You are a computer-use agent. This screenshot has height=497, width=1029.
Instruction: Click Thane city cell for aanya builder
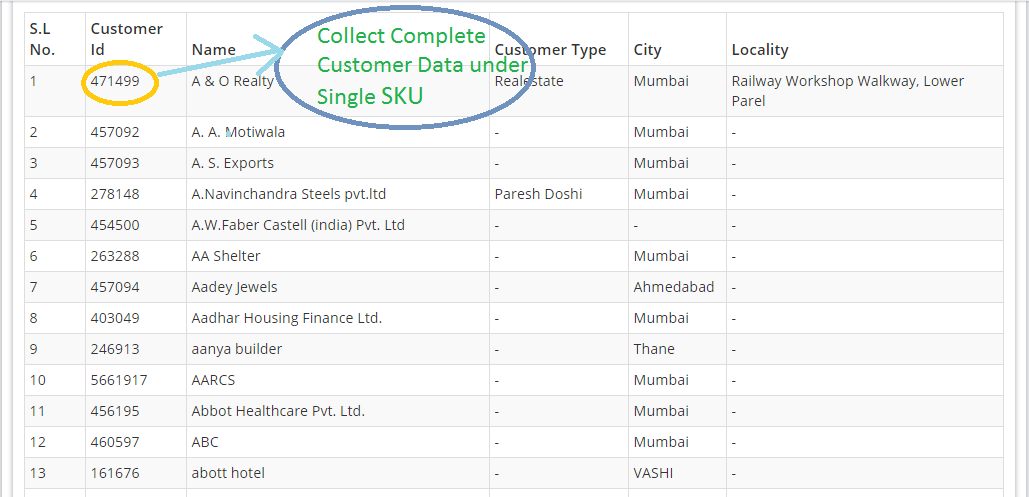[x=654, y=349]
